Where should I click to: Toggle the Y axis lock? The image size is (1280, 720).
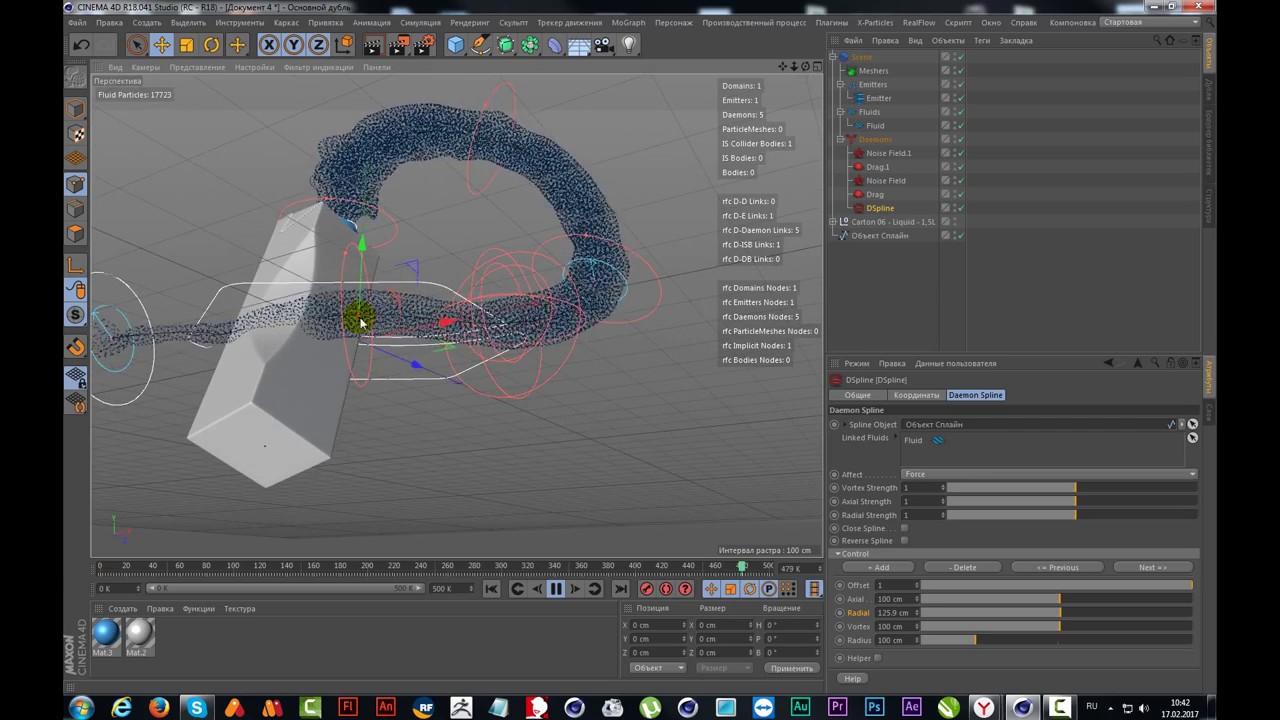(294, 45)
